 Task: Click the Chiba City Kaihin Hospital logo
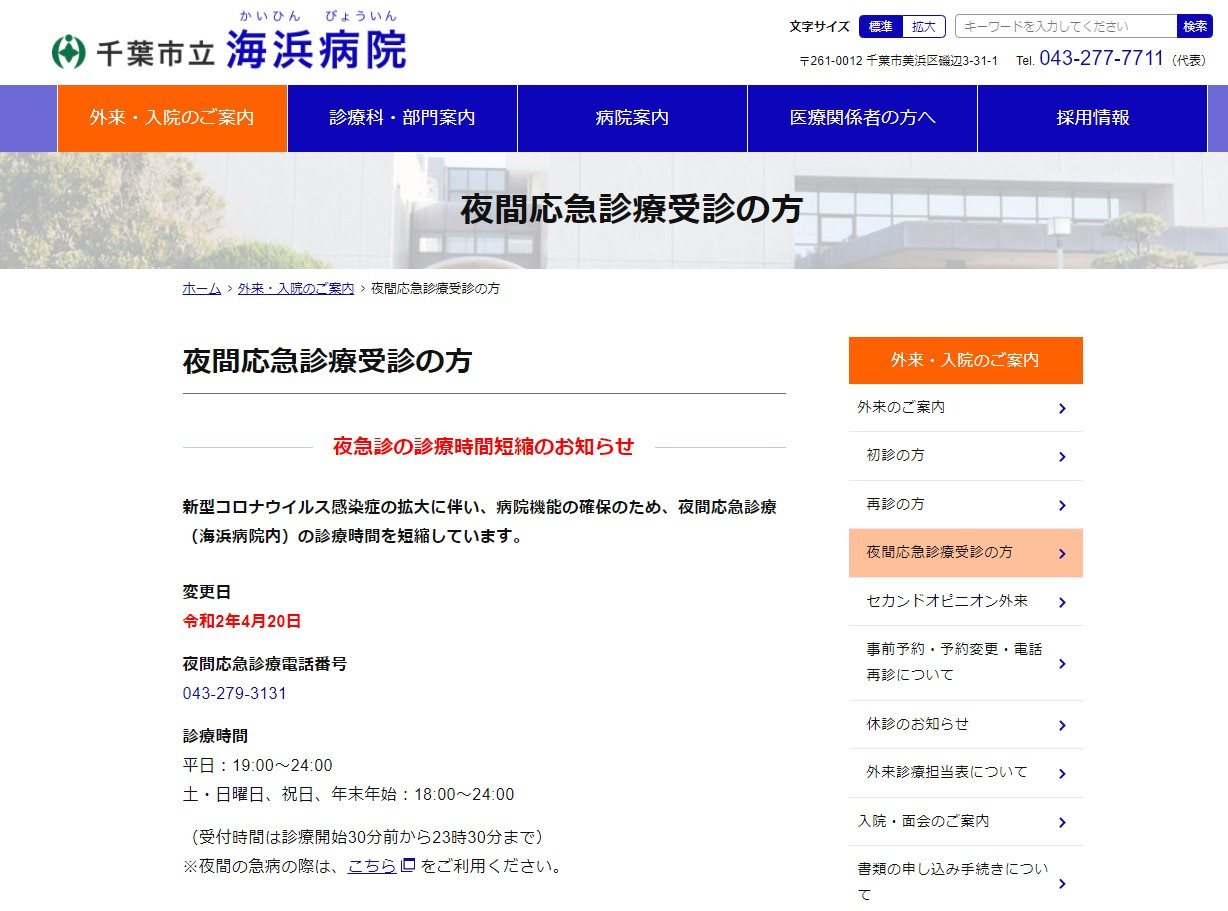coord(229,47)
